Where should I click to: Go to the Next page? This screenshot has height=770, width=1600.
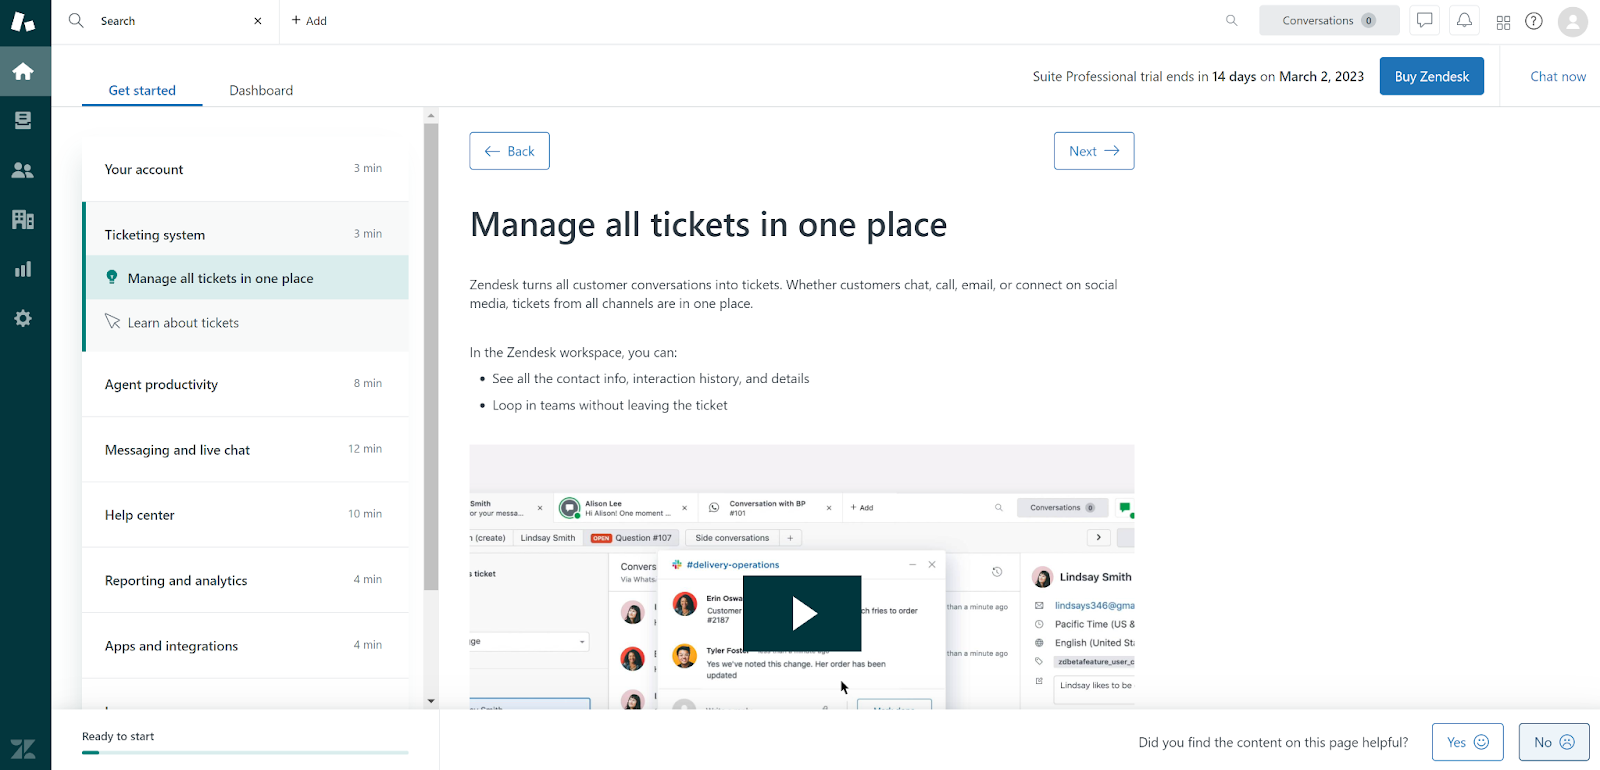1093,151
